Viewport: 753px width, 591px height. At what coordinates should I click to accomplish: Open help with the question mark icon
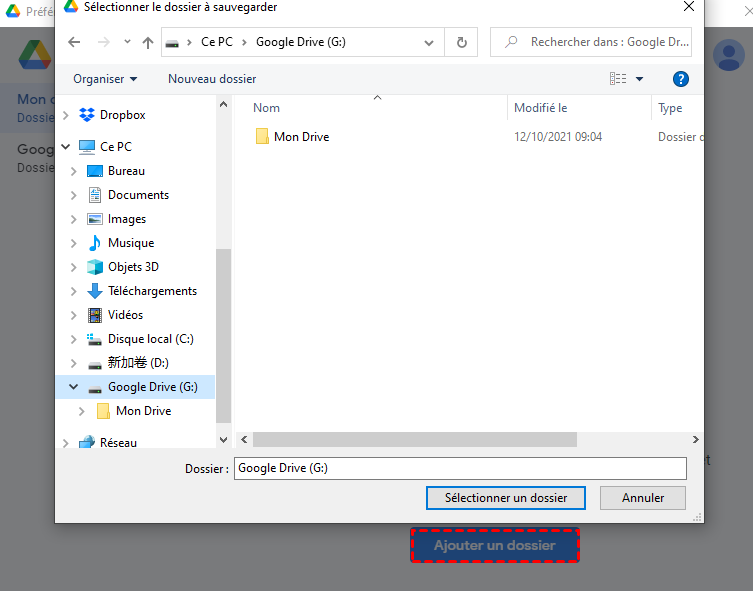[680, 79]
